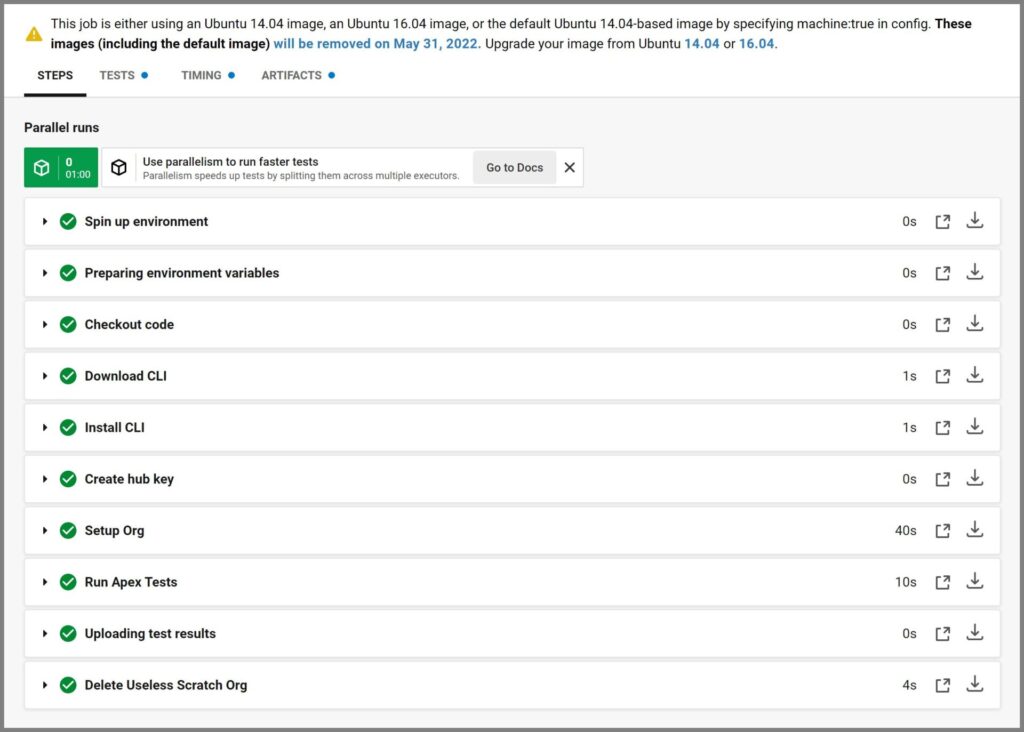1024x732 pixels.
Task: Download the Setup Org step log
Action: [975, 530]
